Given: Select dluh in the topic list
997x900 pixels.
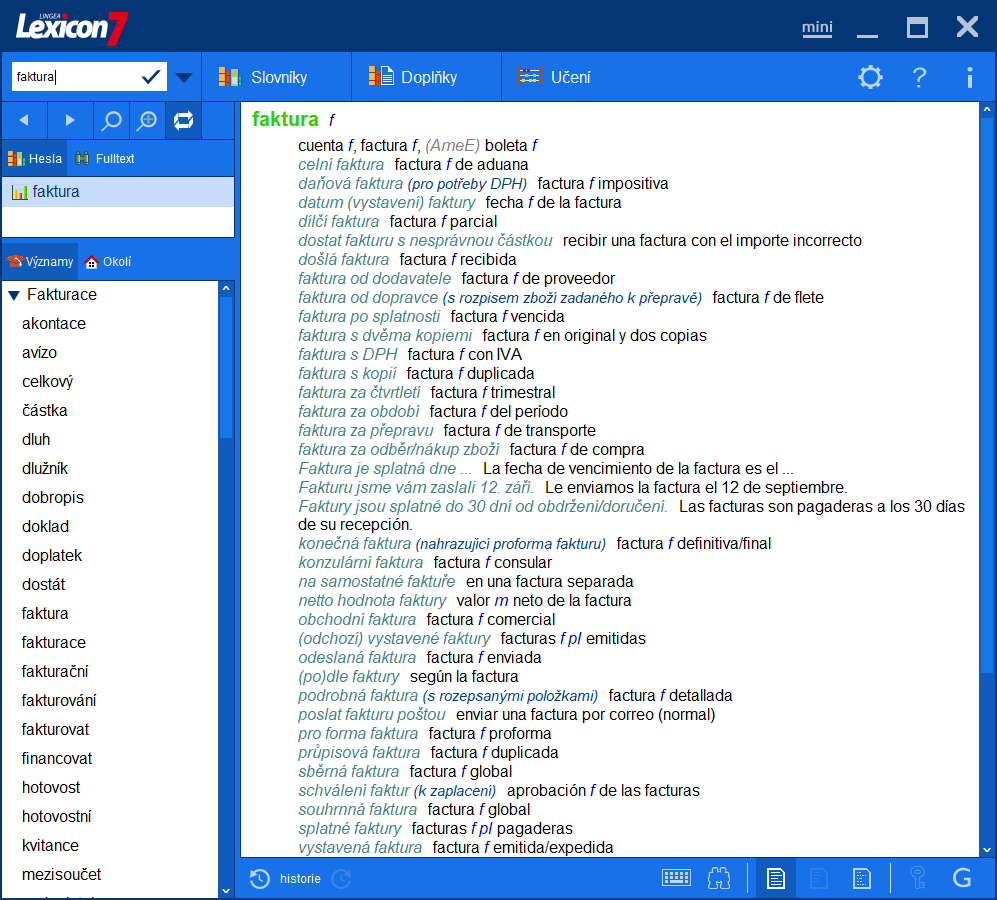Looking at the screenshot, I should coord(36,440).
